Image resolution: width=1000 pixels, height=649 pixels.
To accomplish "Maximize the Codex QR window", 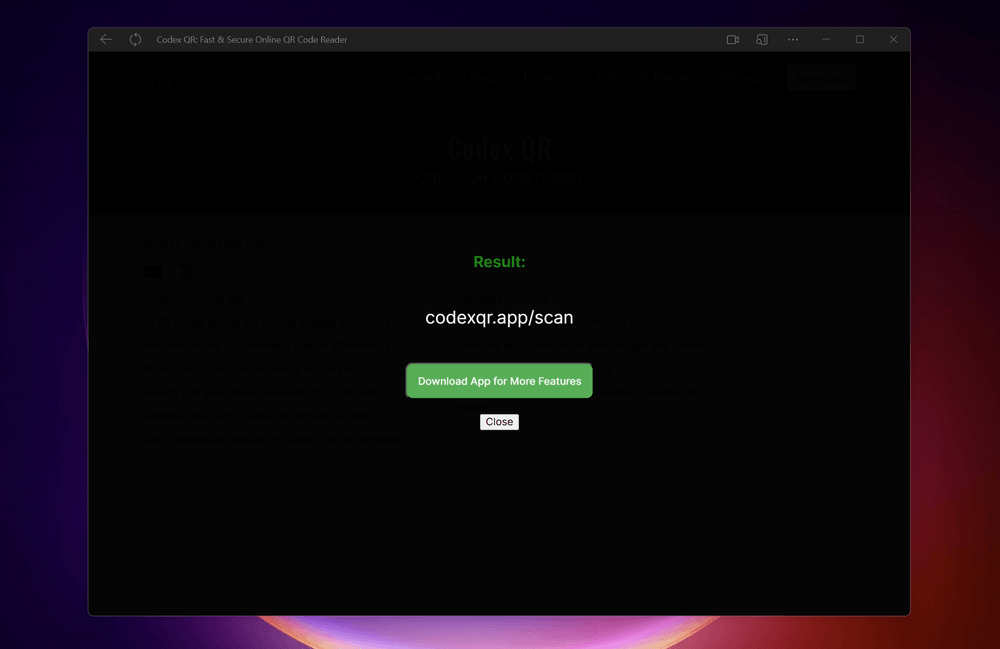I will 860,40.
